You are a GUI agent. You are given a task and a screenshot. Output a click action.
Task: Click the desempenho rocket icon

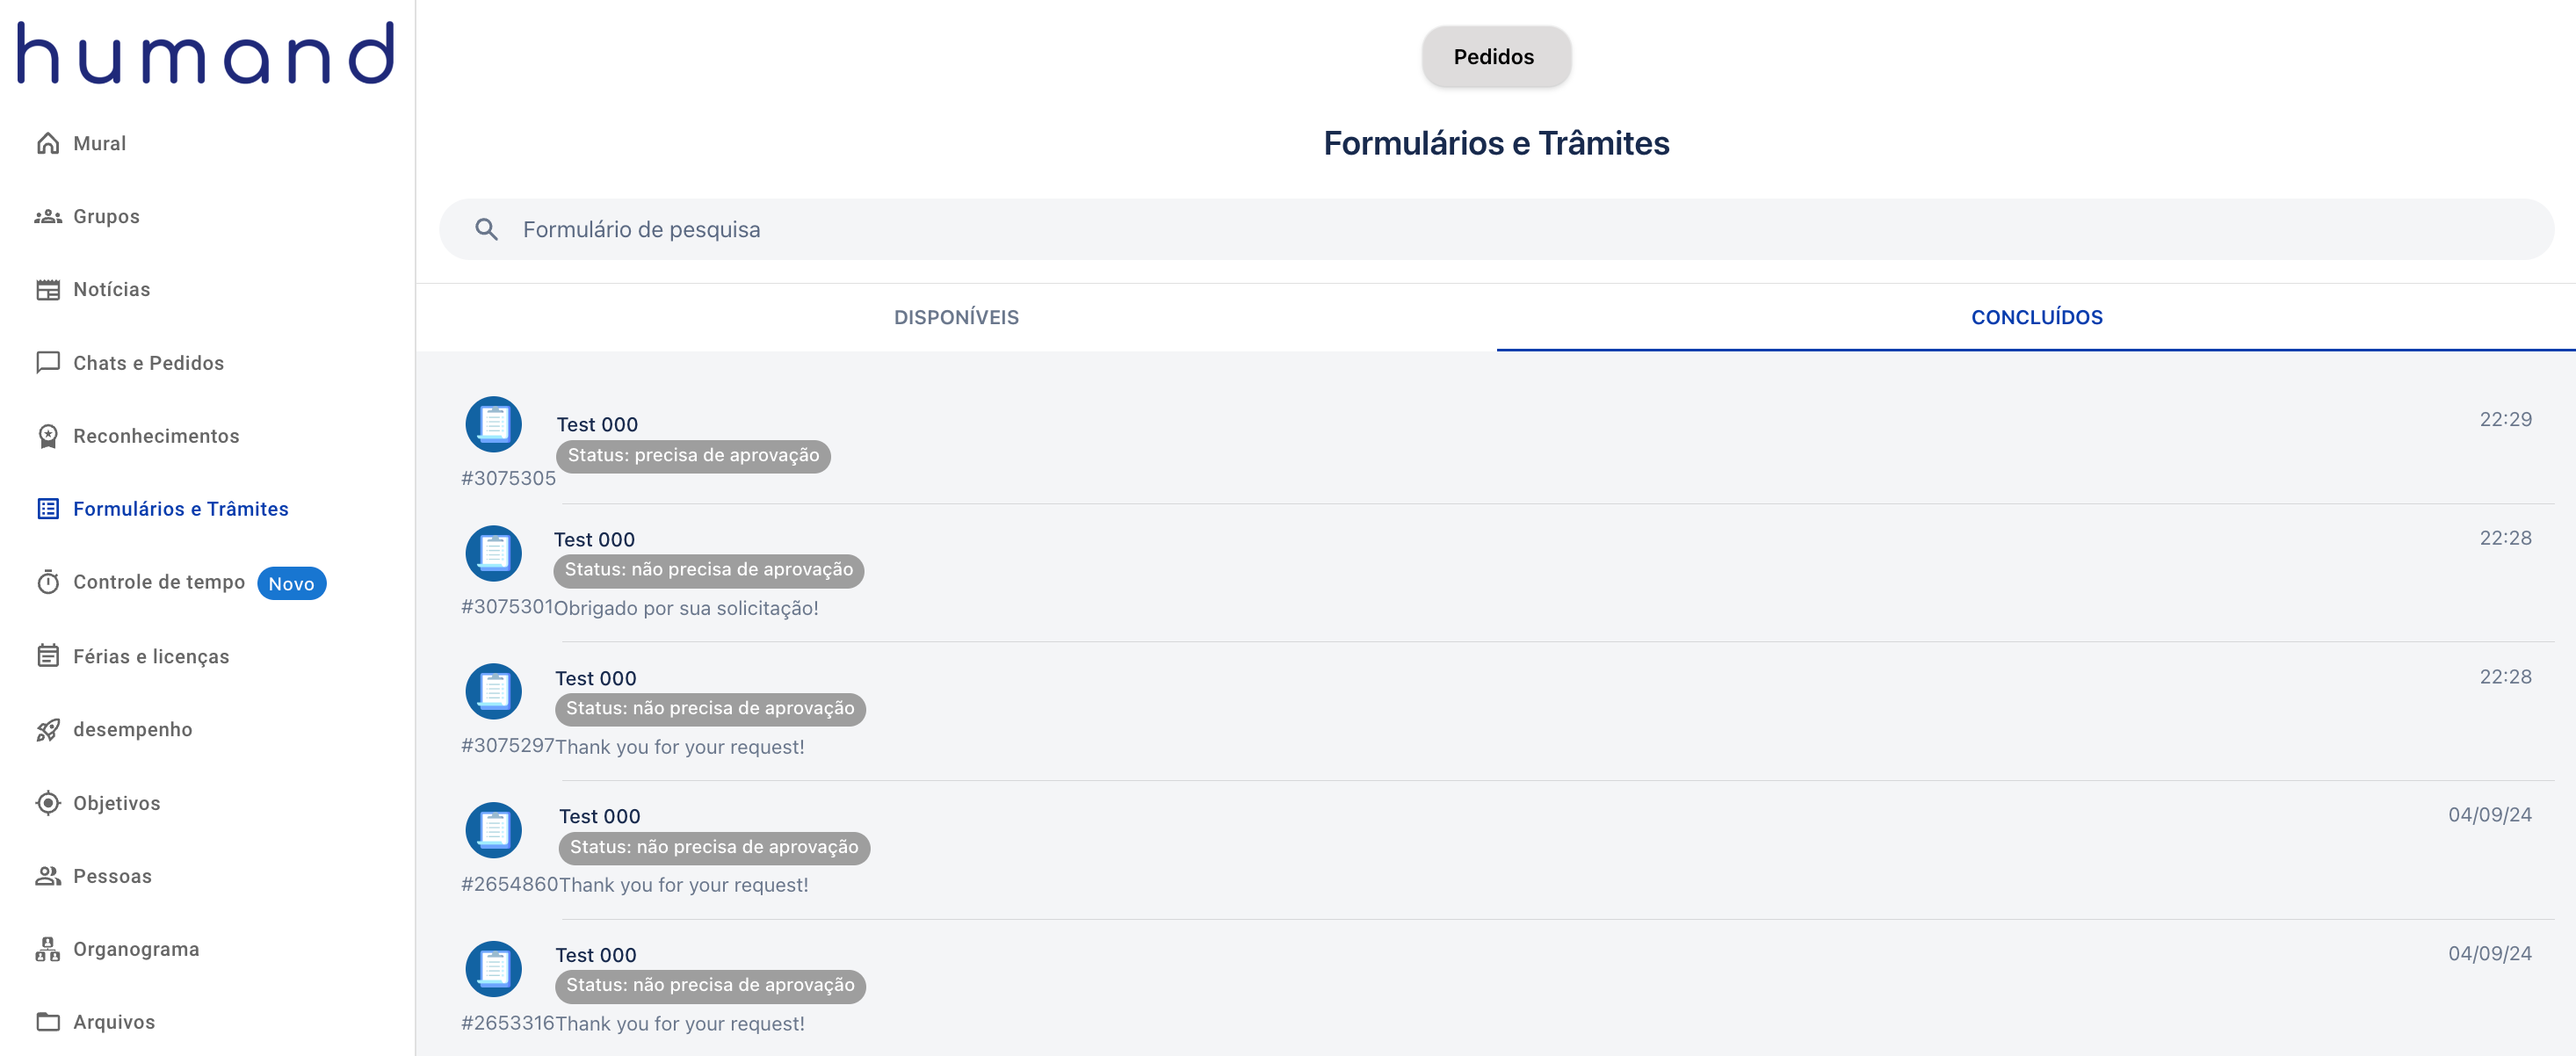48,729
